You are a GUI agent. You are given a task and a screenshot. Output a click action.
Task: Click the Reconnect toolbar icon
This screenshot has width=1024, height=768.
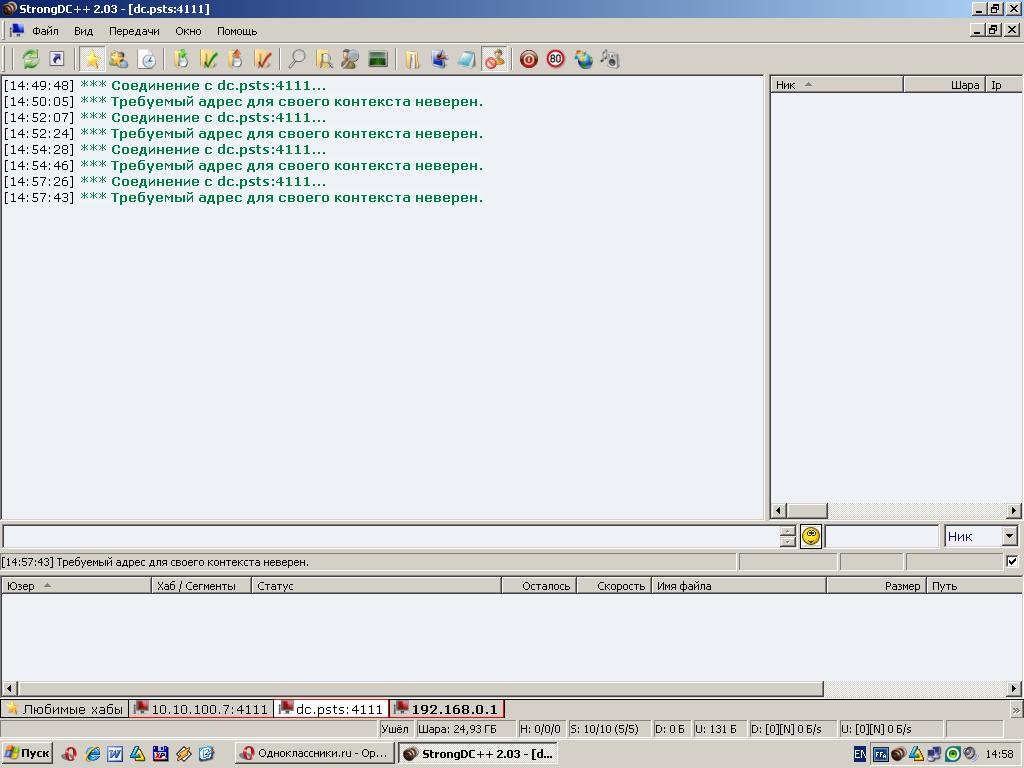[31, 59]
